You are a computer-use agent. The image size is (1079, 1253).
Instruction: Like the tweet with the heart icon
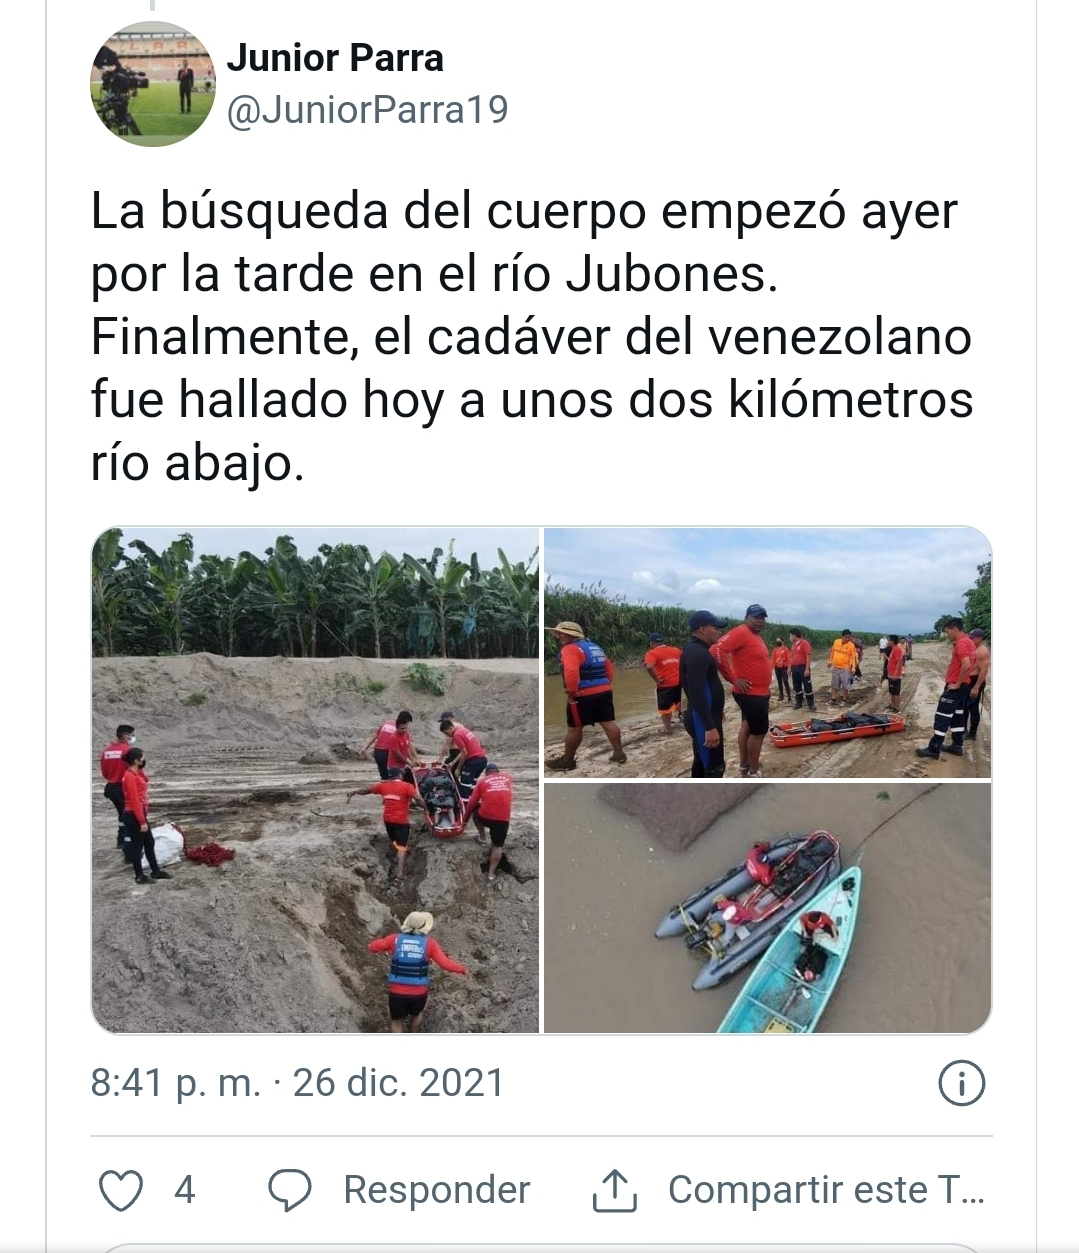pyautogui.click(x=121, y=1190)
